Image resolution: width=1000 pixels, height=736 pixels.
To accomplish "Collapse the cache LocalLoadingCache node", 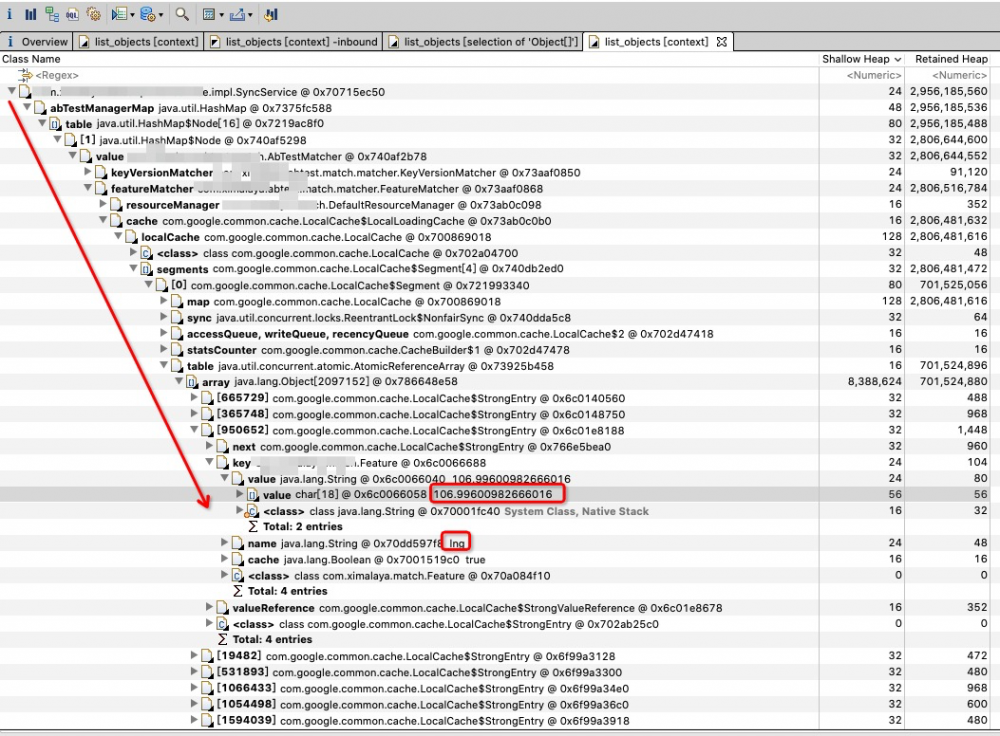I will 103,220.
